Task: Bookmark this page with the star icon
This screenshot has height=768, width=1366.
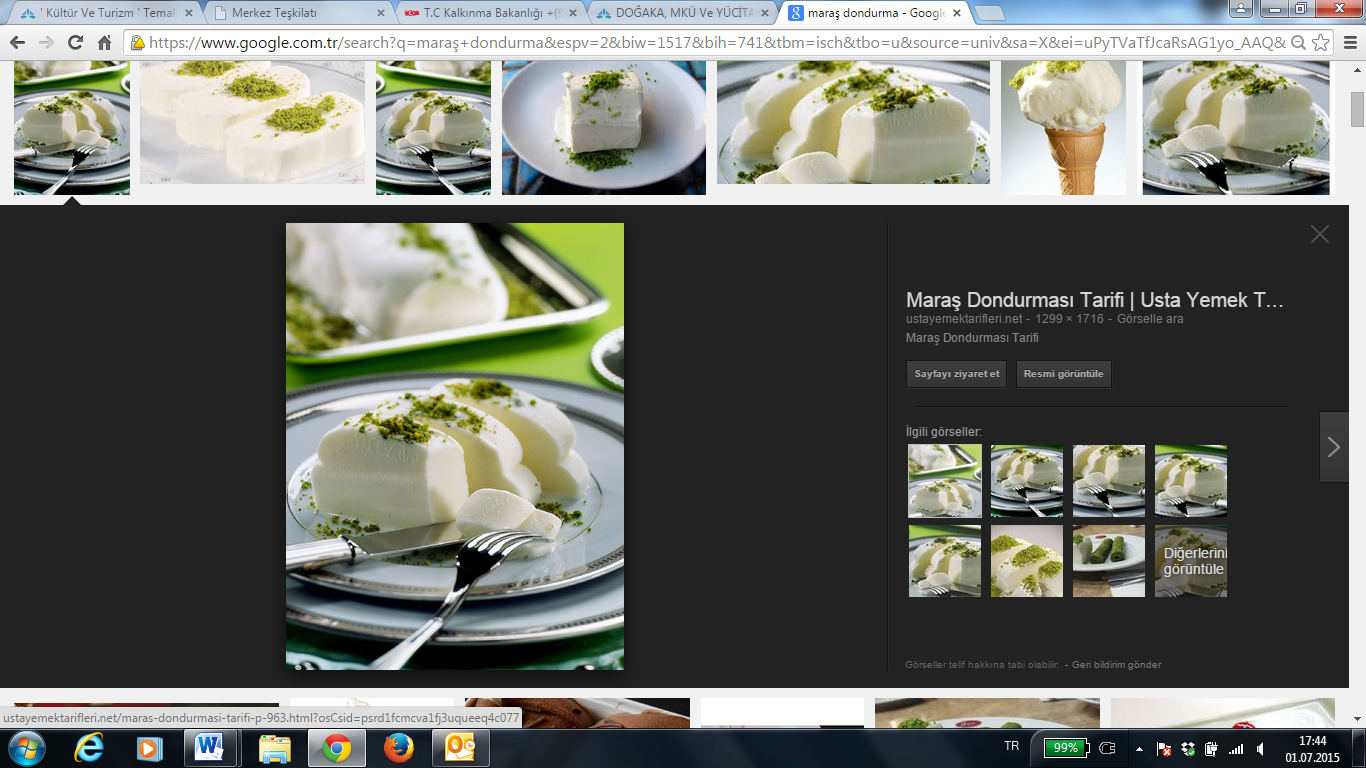Action: point(1320,43)
